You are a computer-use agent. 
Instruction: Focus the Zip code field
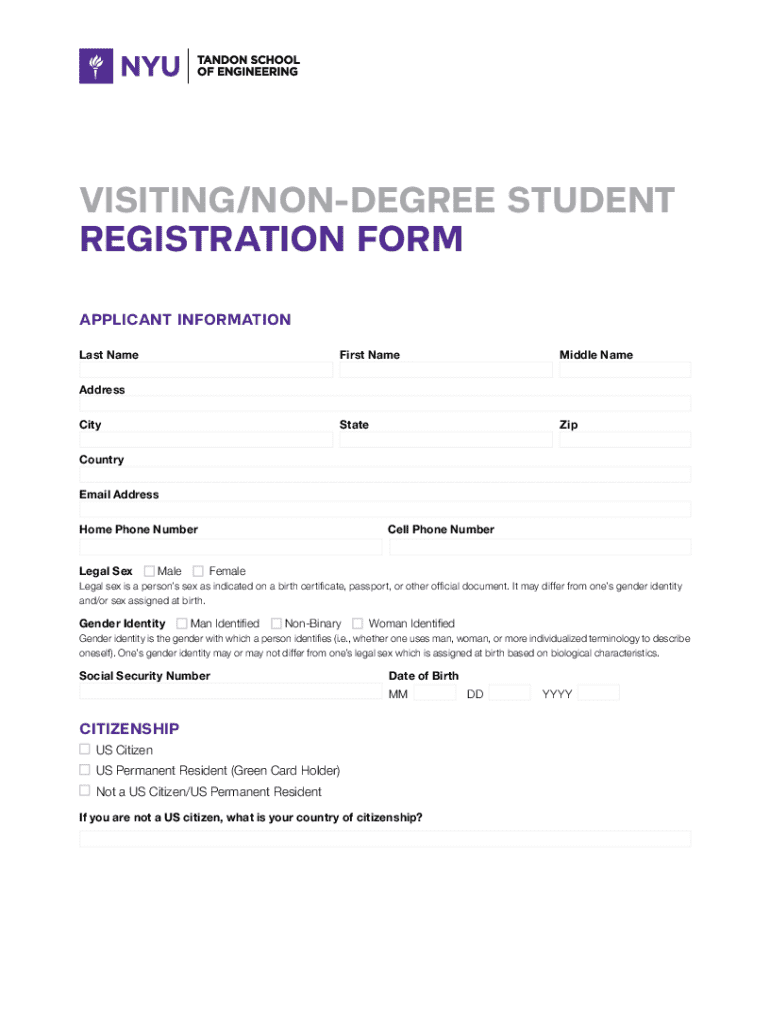[625, 439]
